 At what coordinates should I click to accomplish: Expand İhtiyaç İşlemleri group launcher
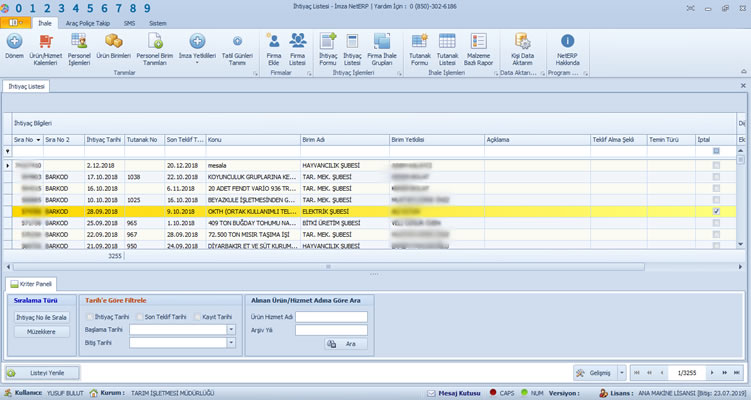pyautogui.click(x=399, y=73)
